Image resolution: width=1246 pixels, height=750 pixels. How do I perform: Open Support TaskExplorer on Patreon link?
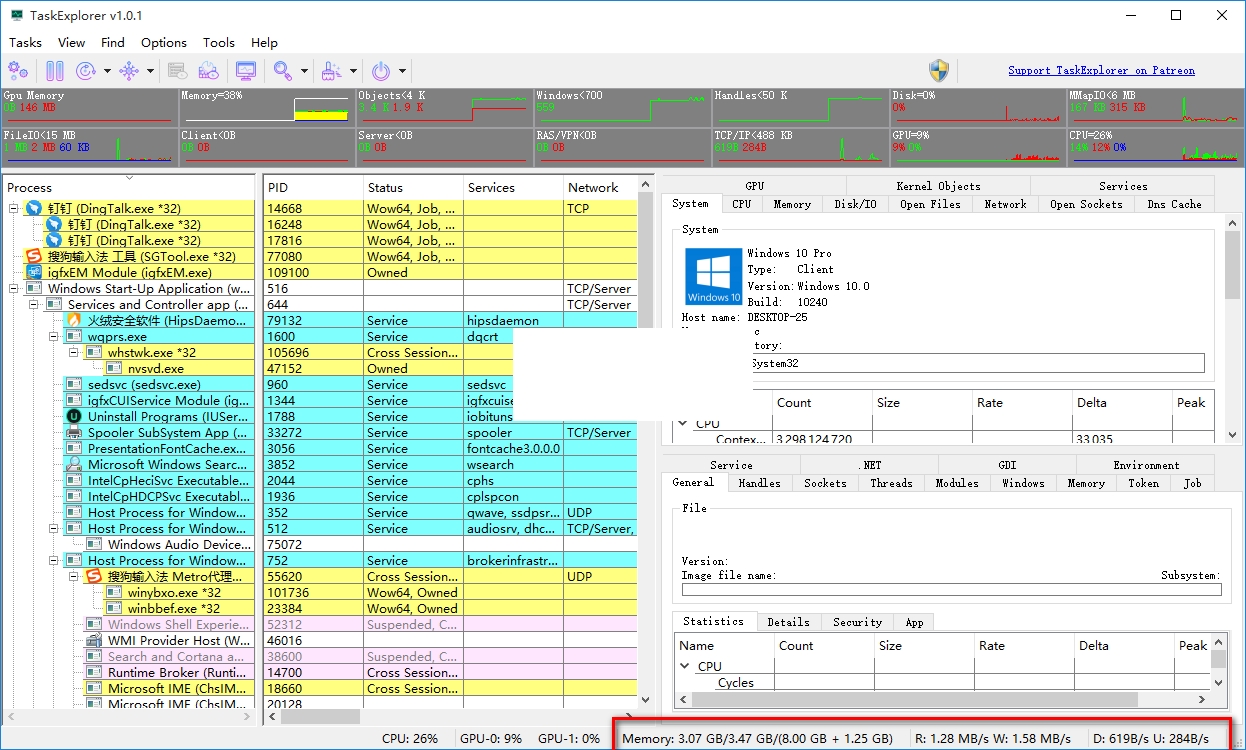coord(1101,70)
